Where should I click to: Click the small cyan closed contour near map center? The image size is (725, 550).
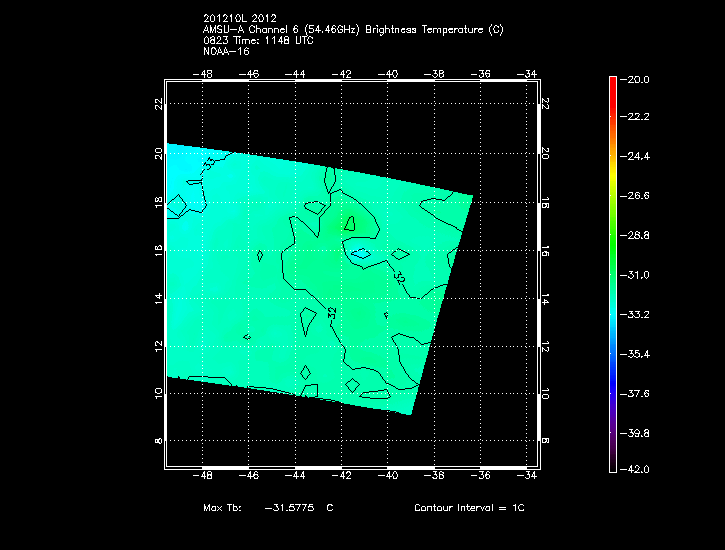(360, 253)
